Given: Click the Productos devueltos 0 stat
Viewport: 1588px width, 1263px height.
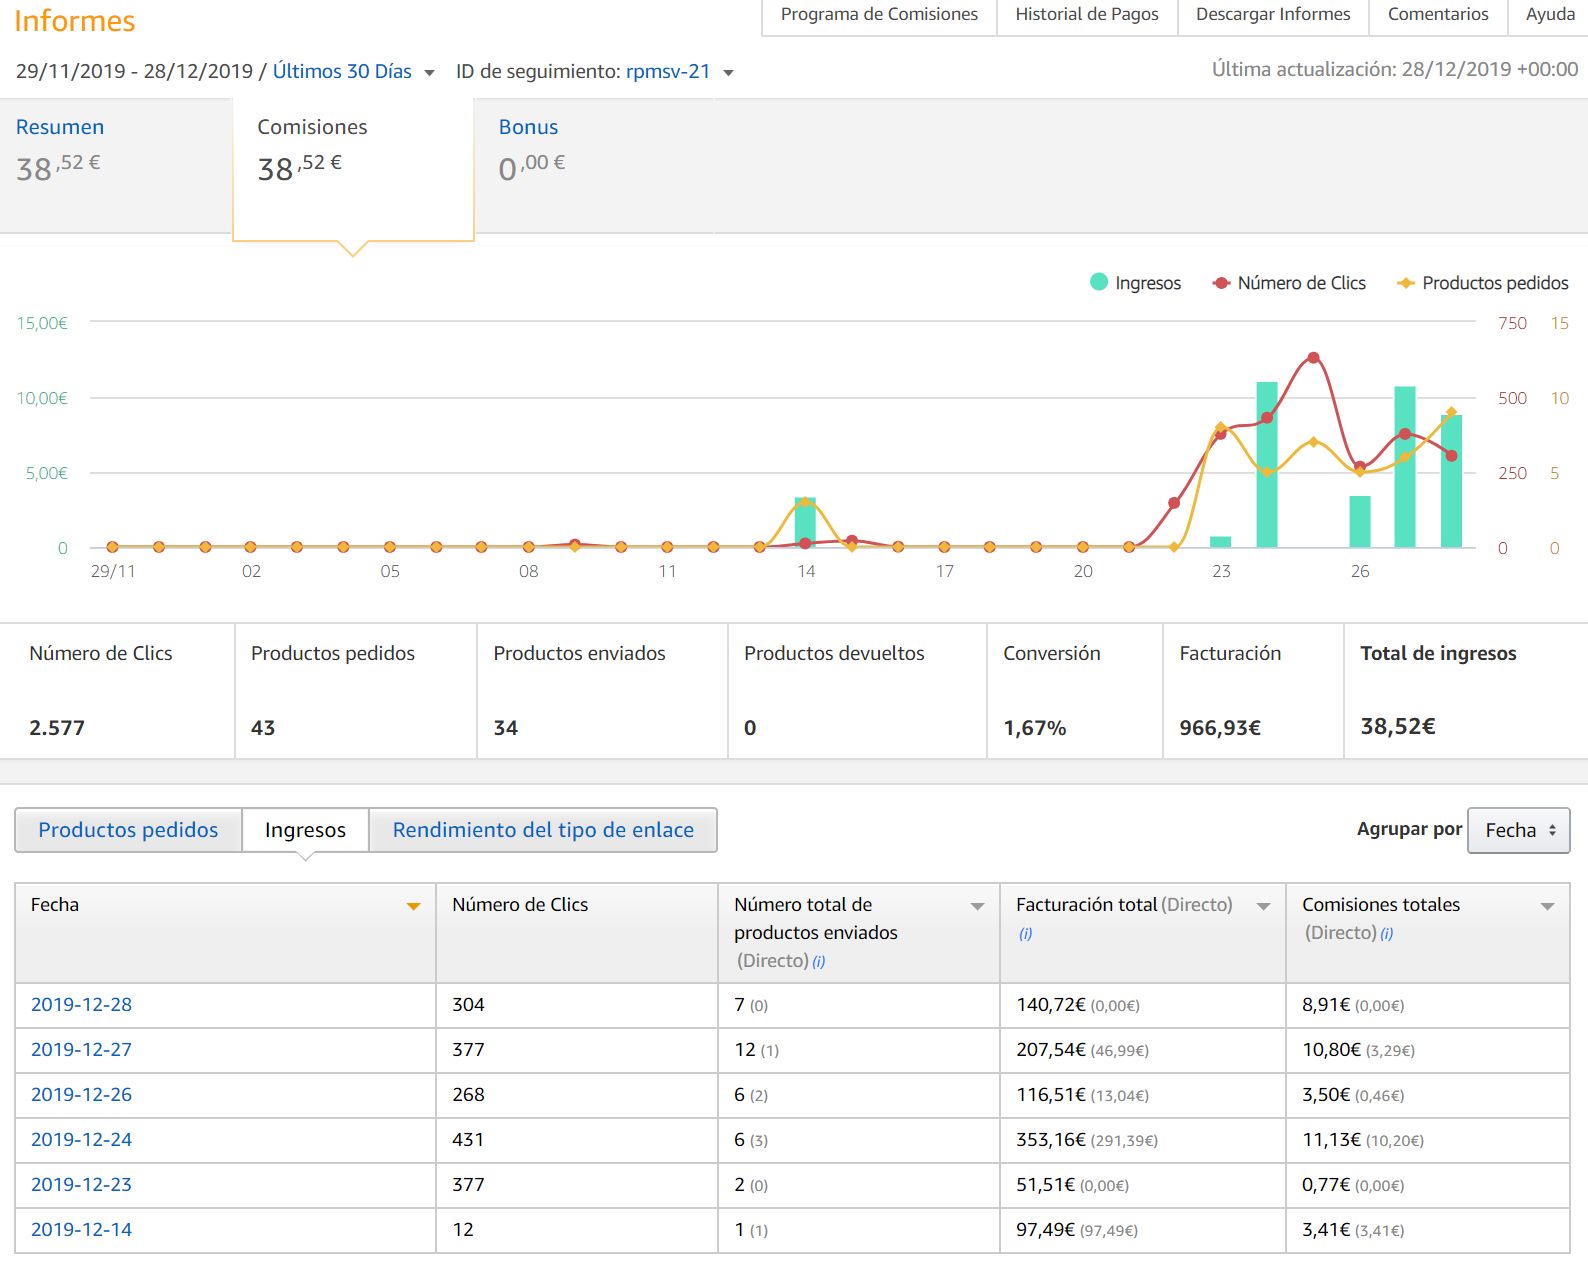Looking at the screenshot, I should tap(858, 691).
